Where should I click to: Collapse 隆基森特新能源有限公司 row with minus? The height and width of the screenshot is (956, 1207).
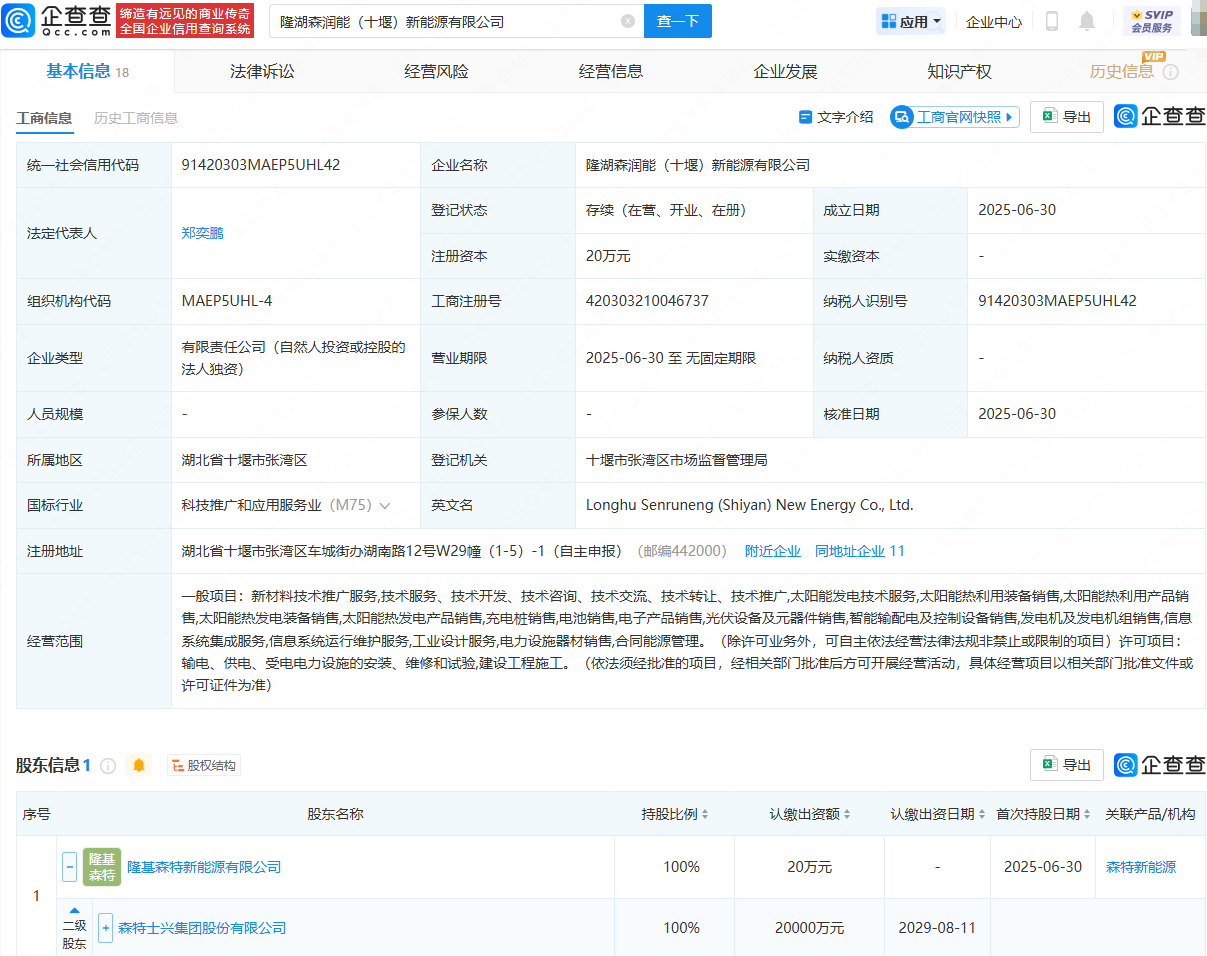pos(69,867)
